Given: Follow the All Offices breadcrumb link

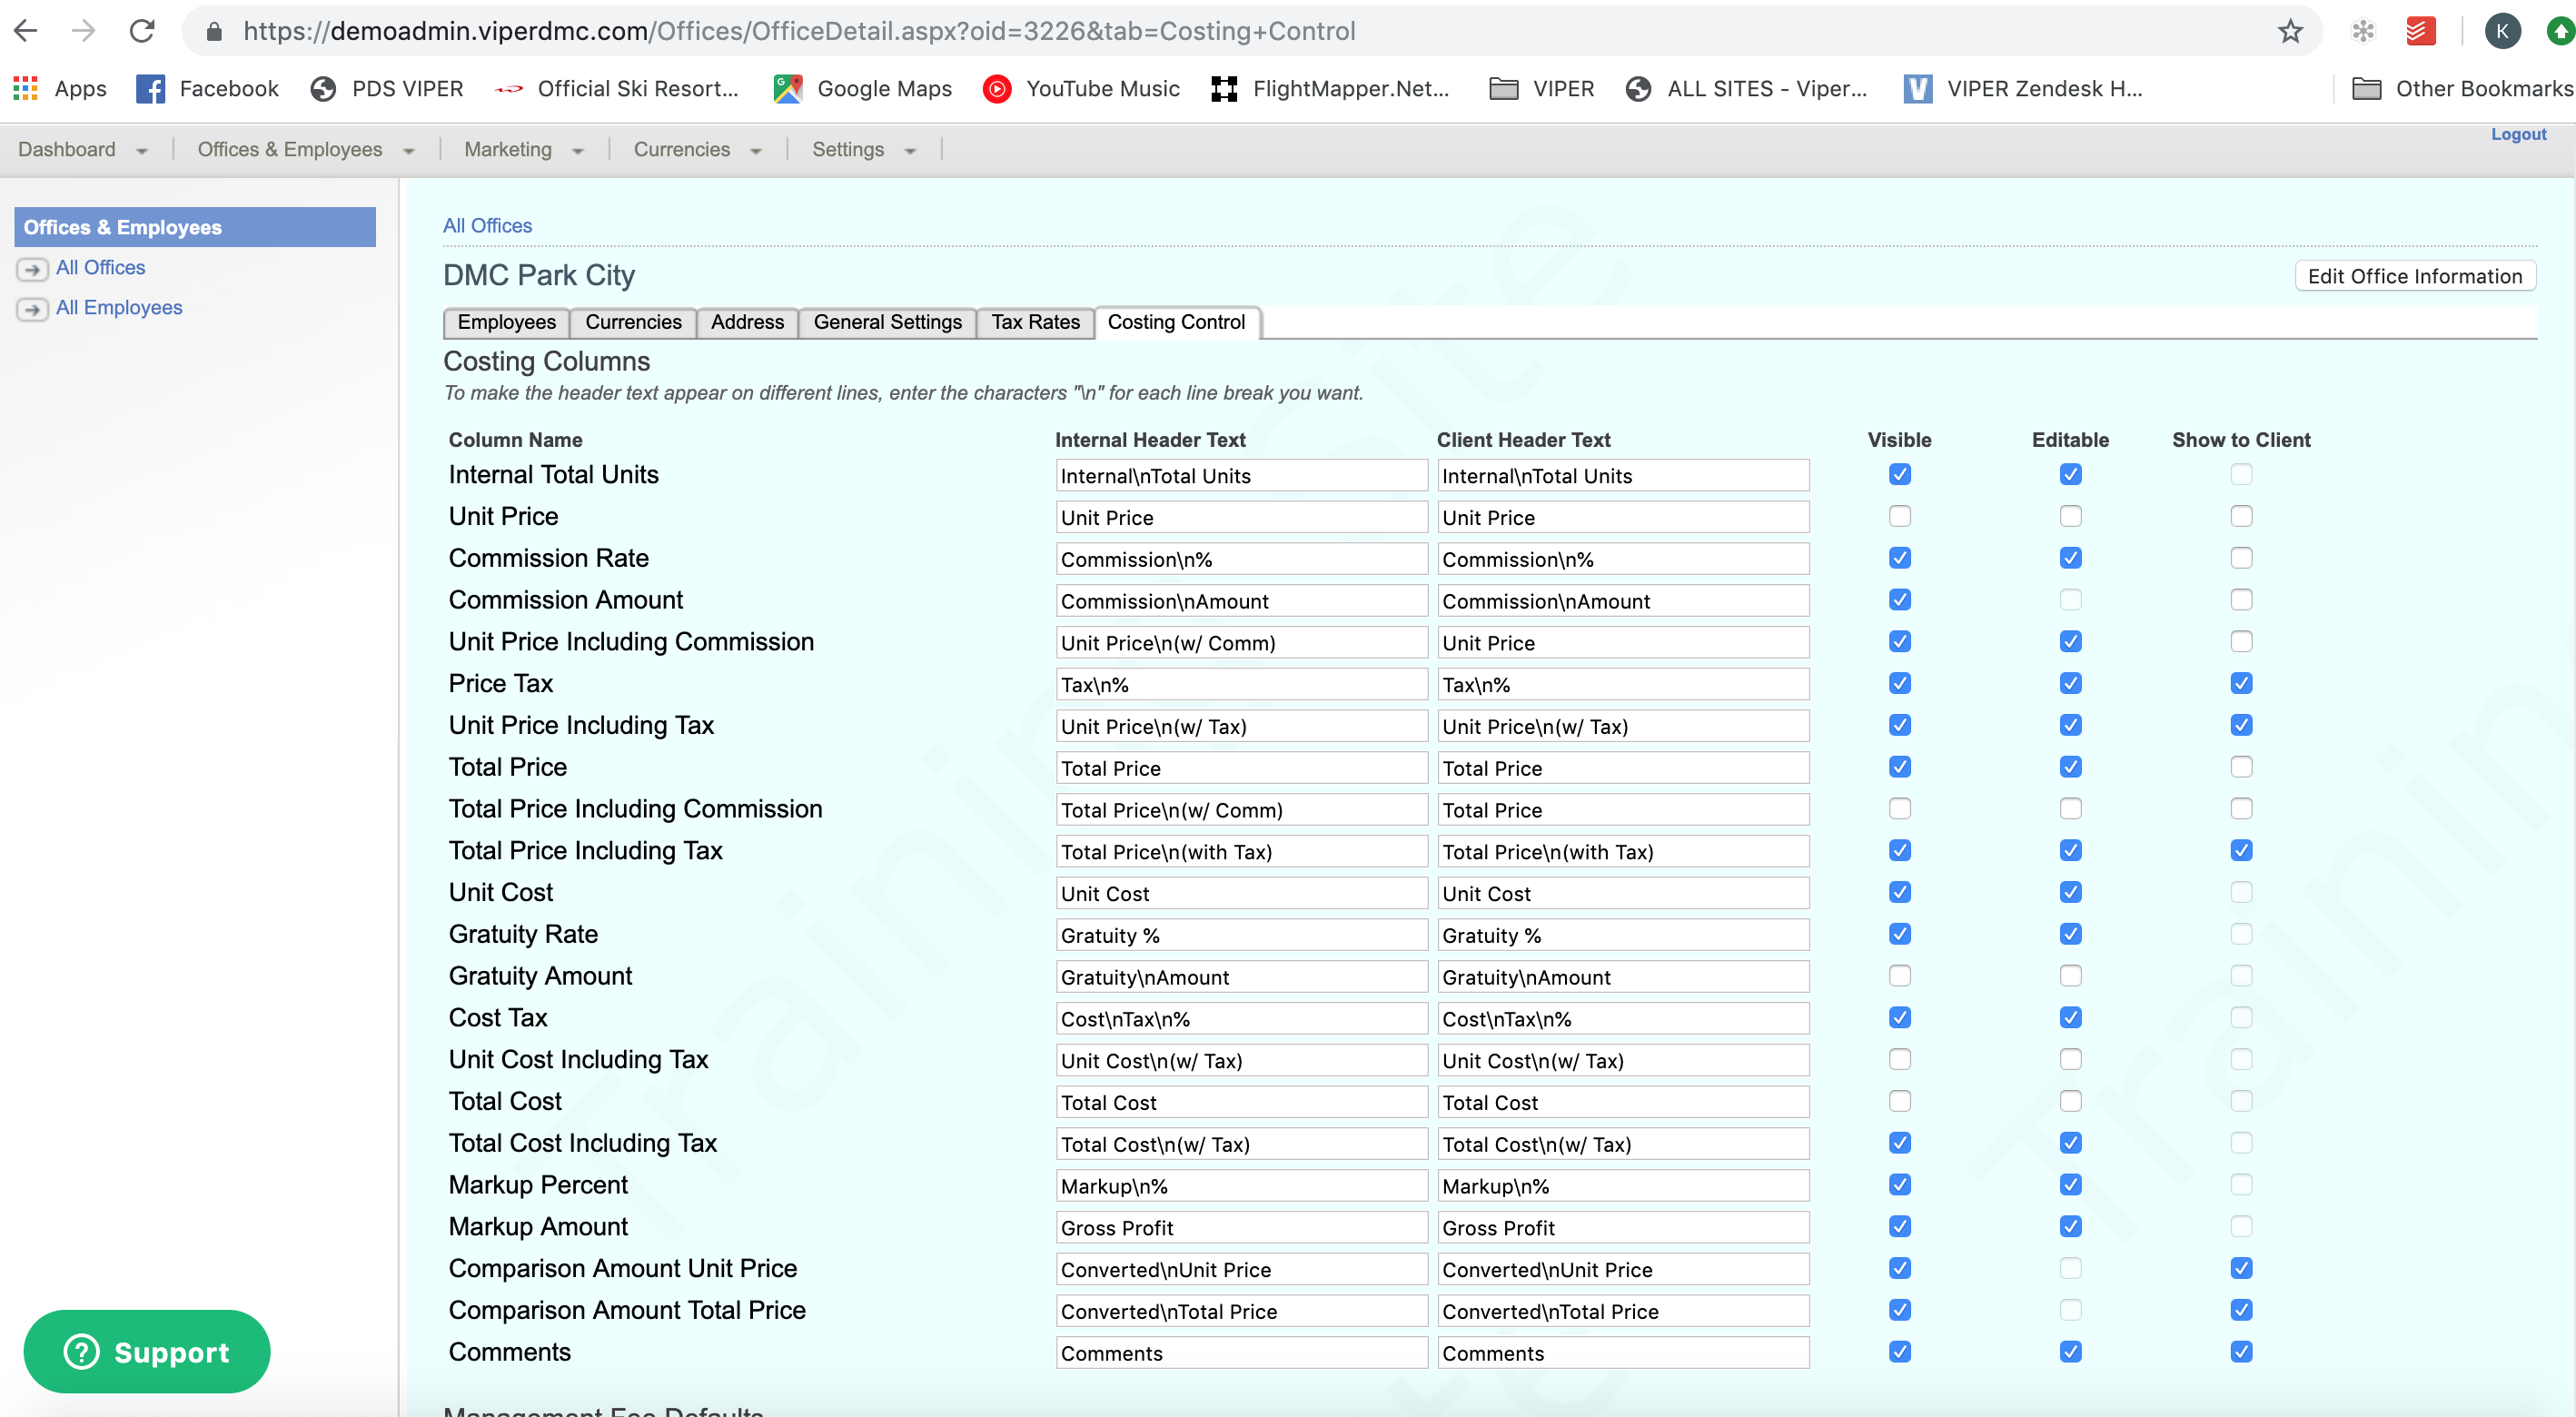Looking at the screenshot, I should tap(487, 226).
